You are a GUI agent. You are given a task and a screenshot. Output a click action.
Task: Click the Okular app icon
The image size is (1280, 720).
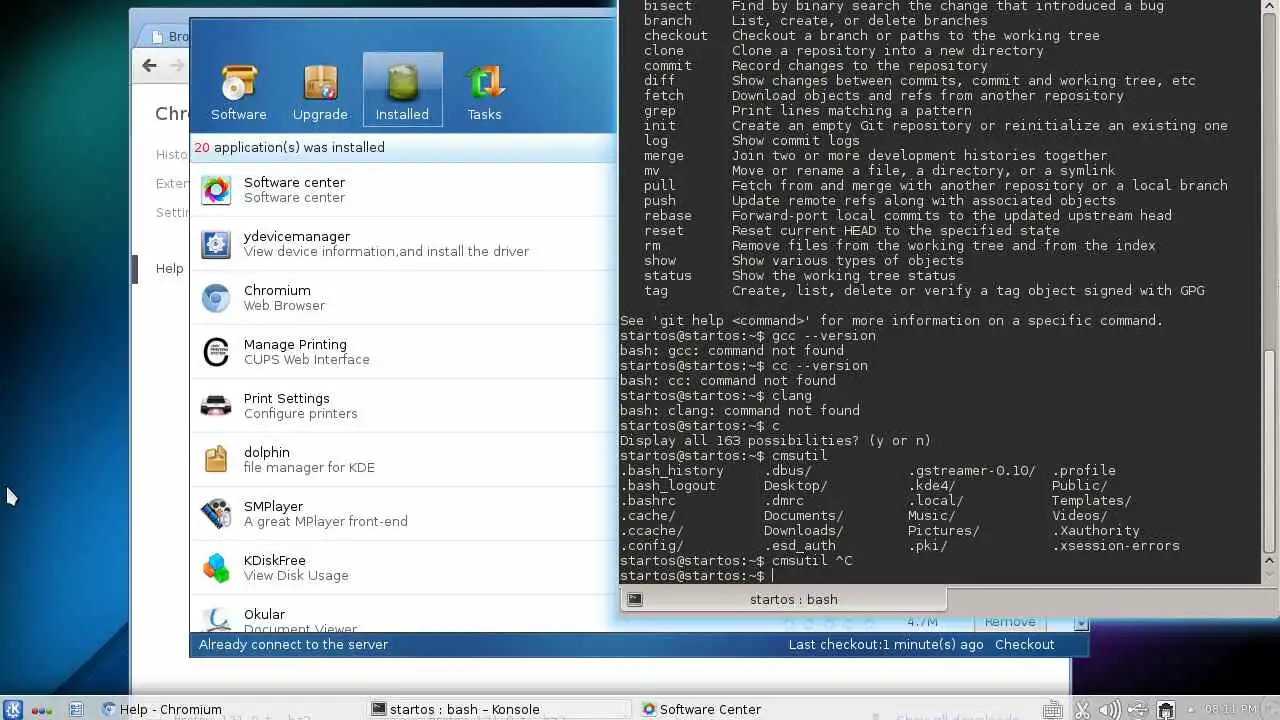[x=216, y=620]
